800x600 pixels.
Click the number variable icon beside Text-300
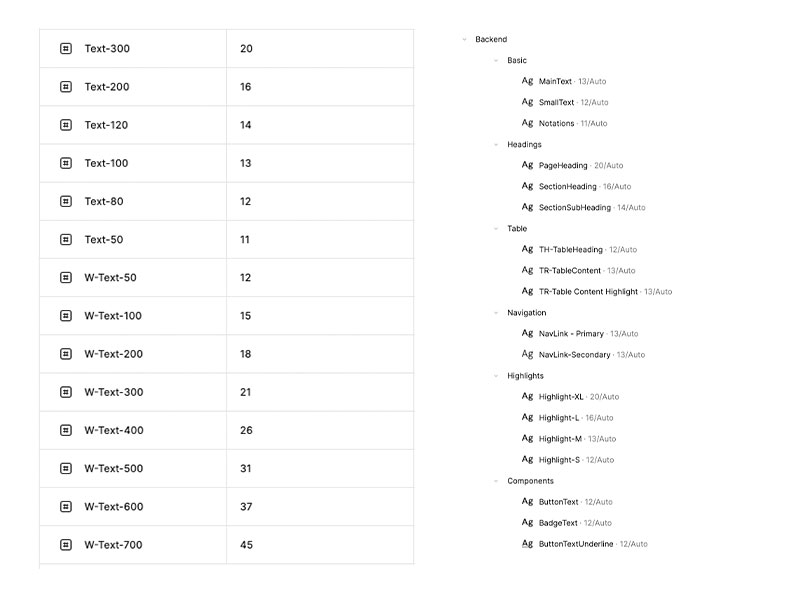pos(66,49)
